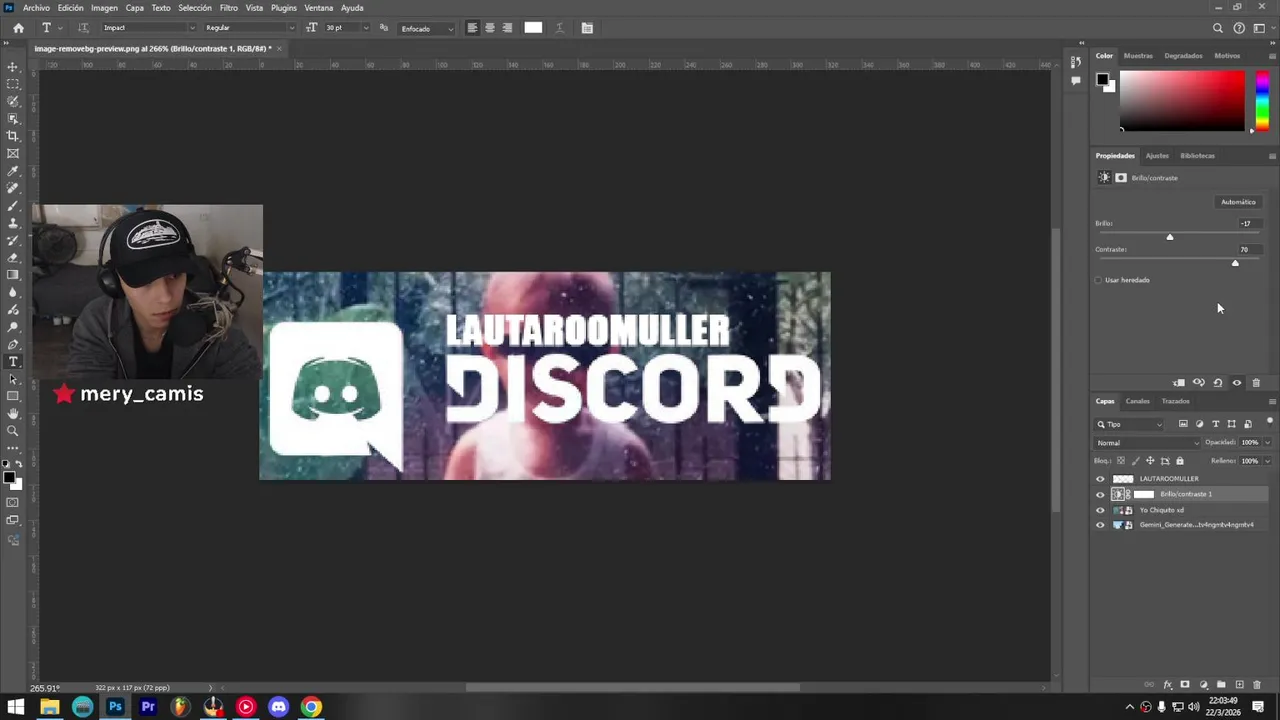Image resolution: width=1280 pixels, height=720 pixels.
Task: Select the Hand tool
Action: pyautogui.click(x=13, y=414)
